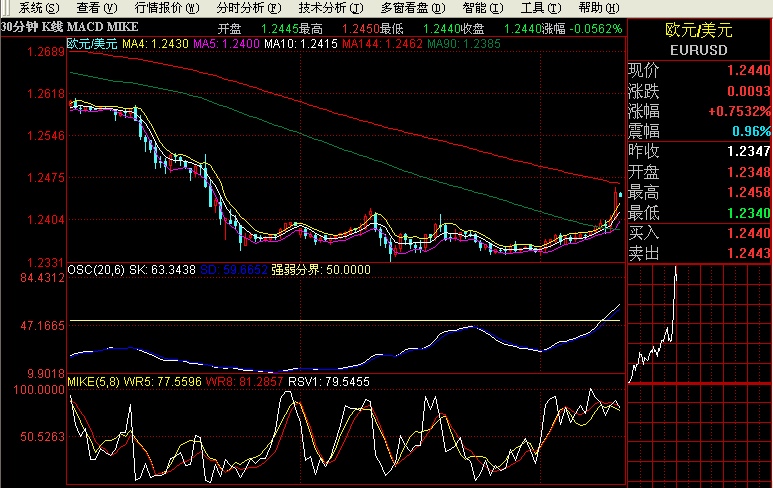Expand the 技术分析(T) dropdown menu
The height and width of the screenshot is (488, 773).
click(x=329, y=7)
